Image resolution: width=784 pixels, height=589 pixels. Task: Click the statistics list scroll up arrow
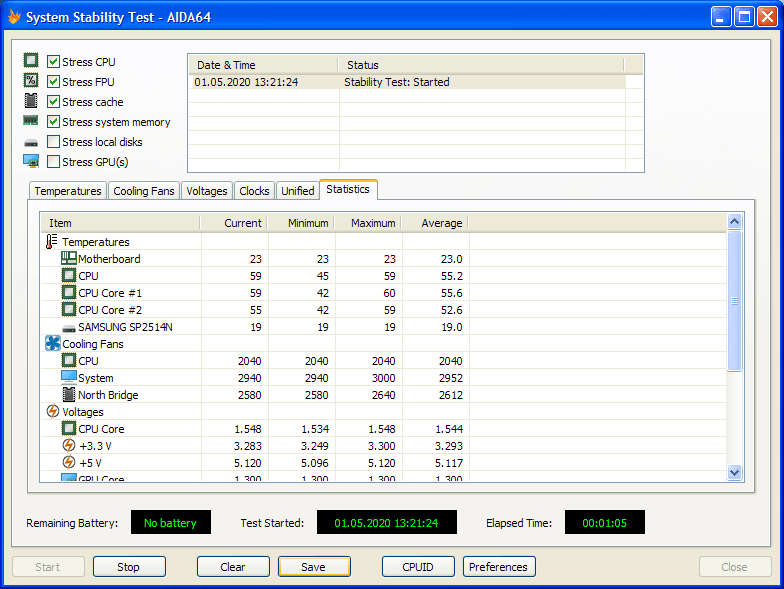click(x=734, y=222)
